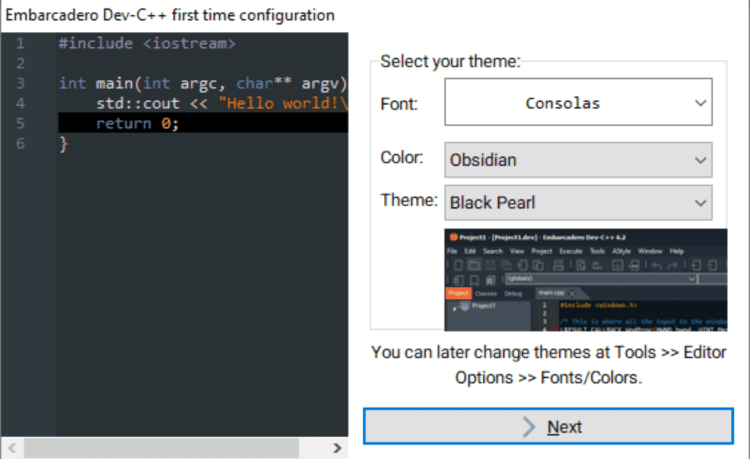Click the right arrow of code scrollbar
Image resolution: width=750 pixels, height=459 pixels.
(x=337, y=448)
